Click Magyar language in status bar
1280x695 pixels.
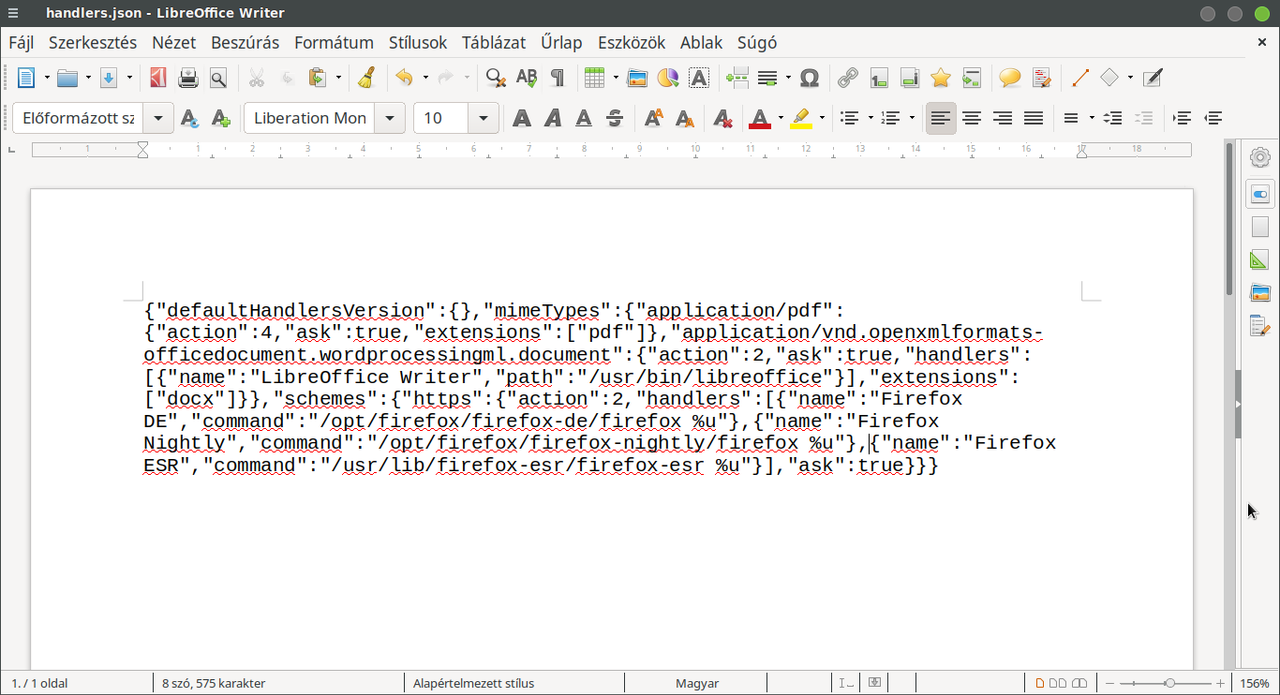(697, 683)
